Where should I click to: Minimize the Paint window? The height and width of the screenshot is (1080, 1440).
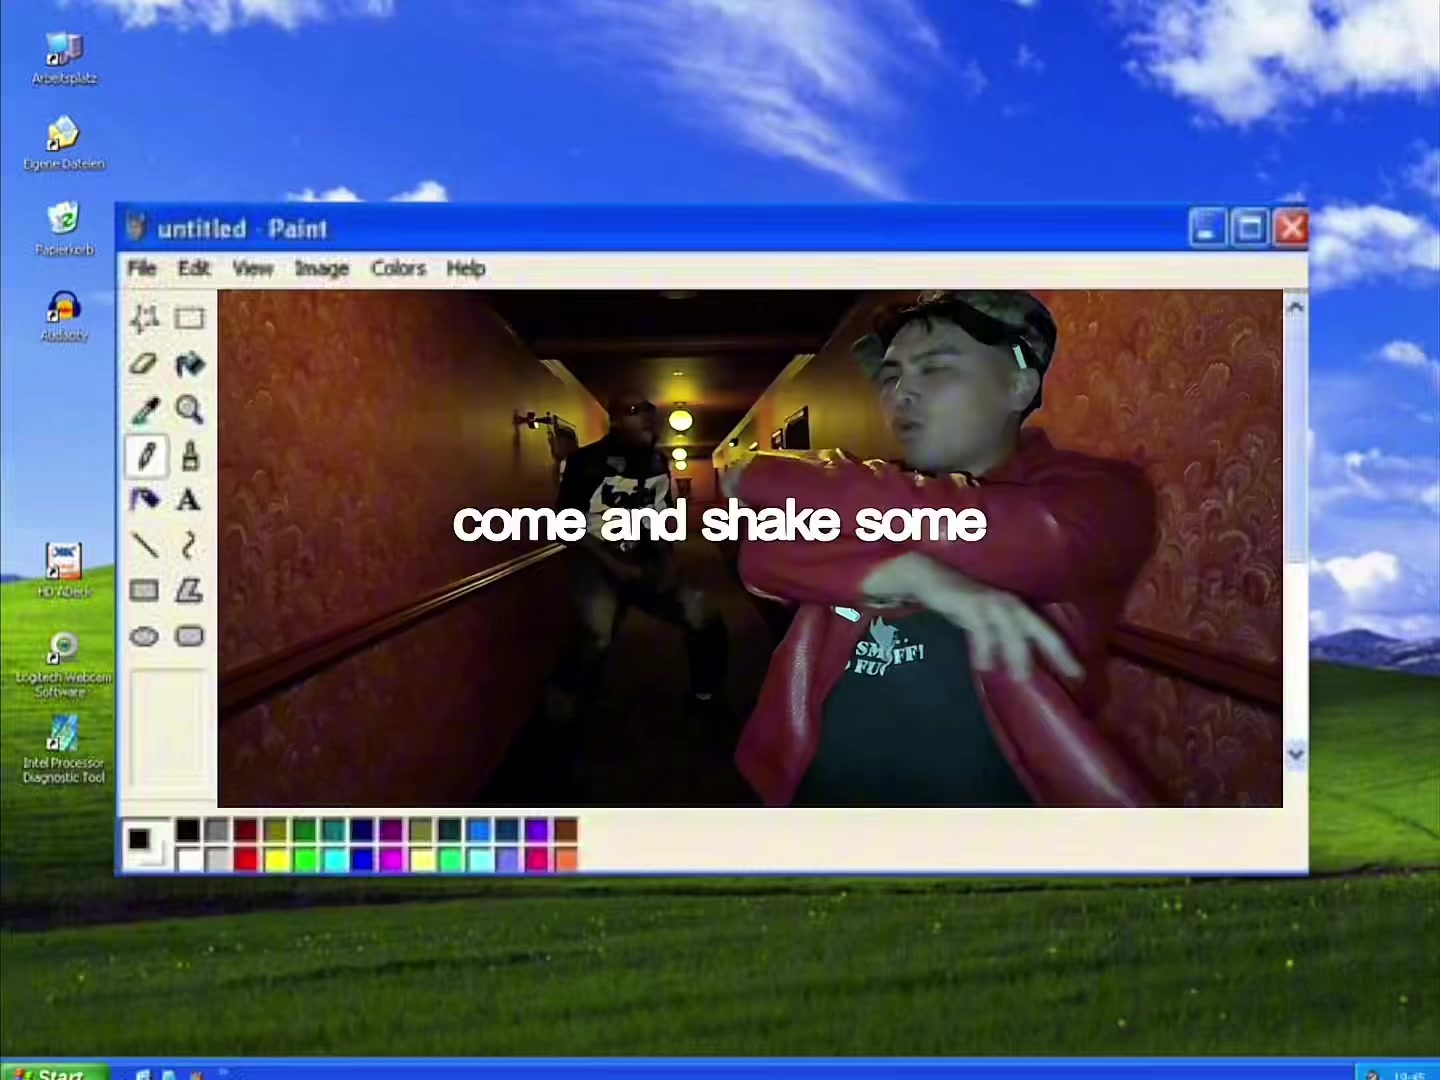point(1207,228)
